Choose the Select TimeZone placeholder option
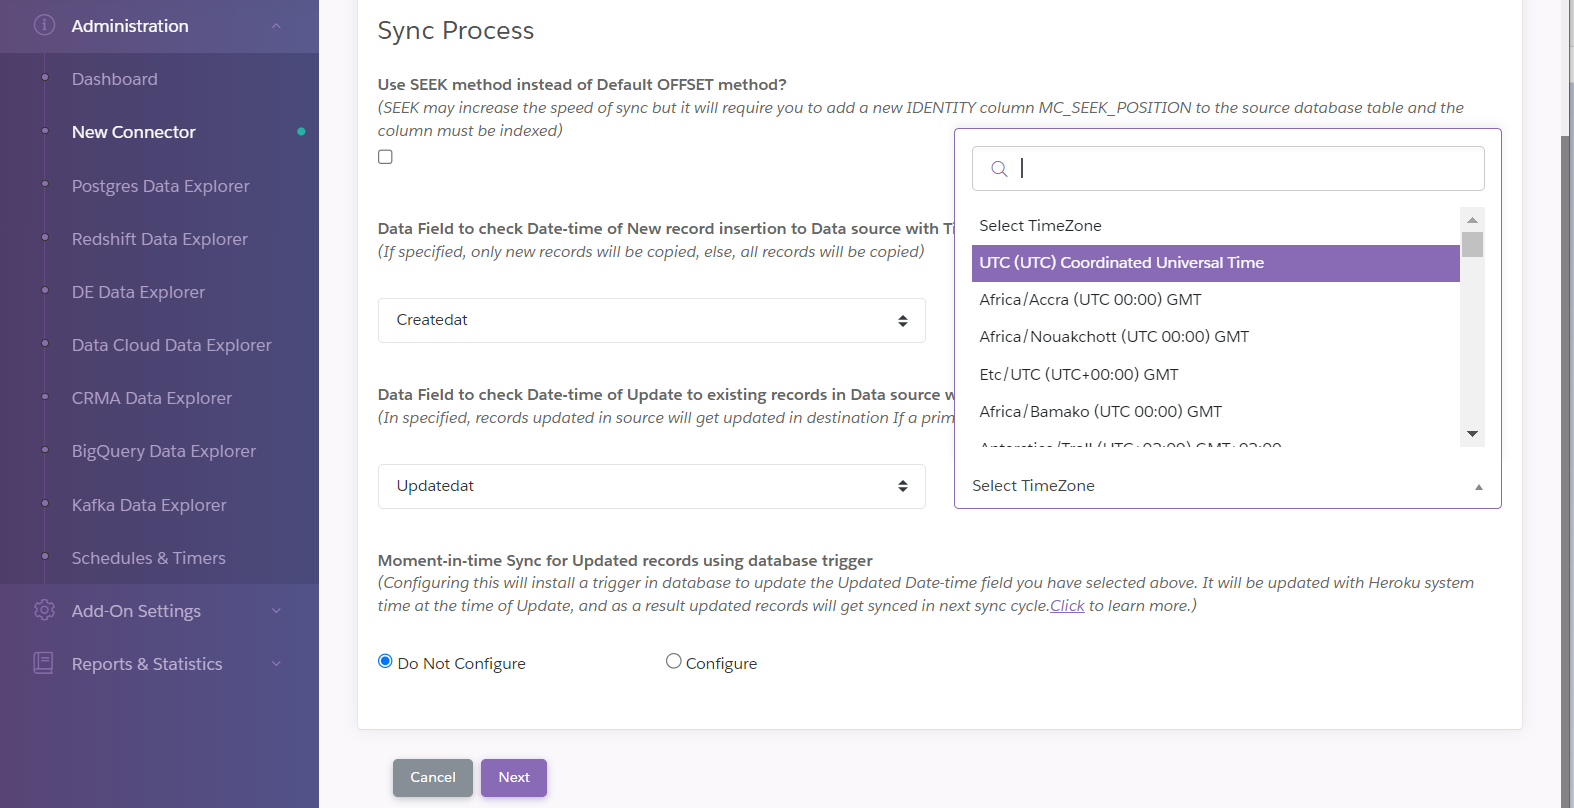1574x808 pixels. click(1216, 226)
